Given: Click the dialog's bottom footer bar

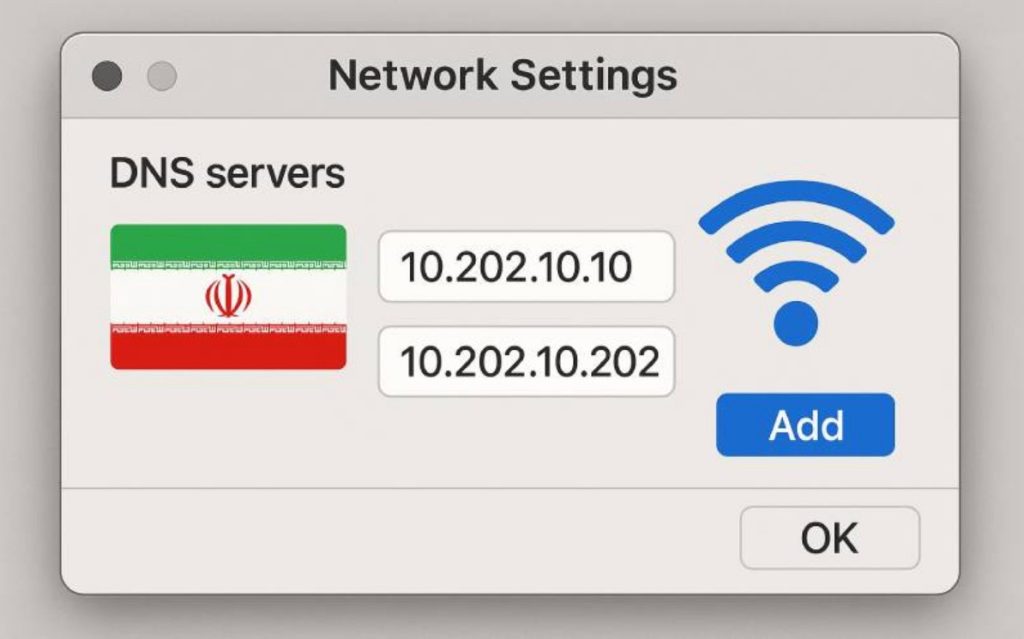Looking at the screenshot, I should point(400,537).
